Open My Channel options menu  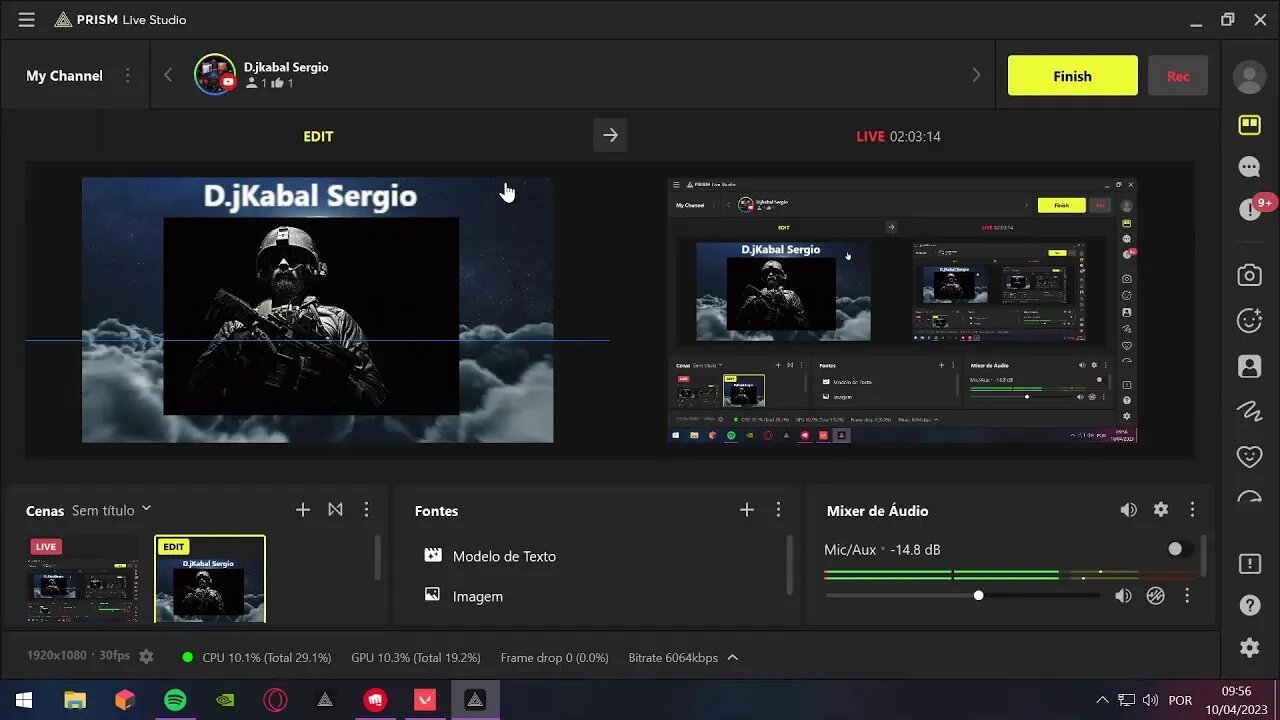pos(127,76)
